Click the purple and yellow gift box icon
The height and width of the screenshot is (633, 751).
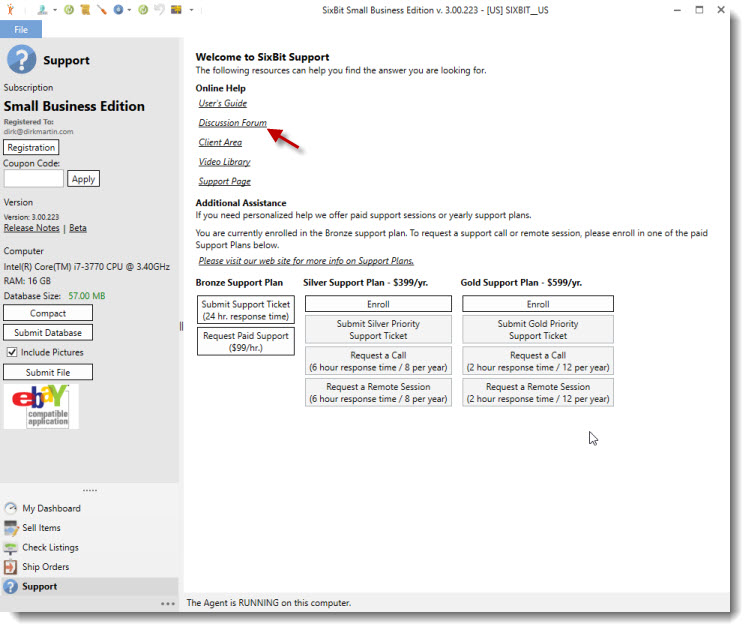point(176,10)
